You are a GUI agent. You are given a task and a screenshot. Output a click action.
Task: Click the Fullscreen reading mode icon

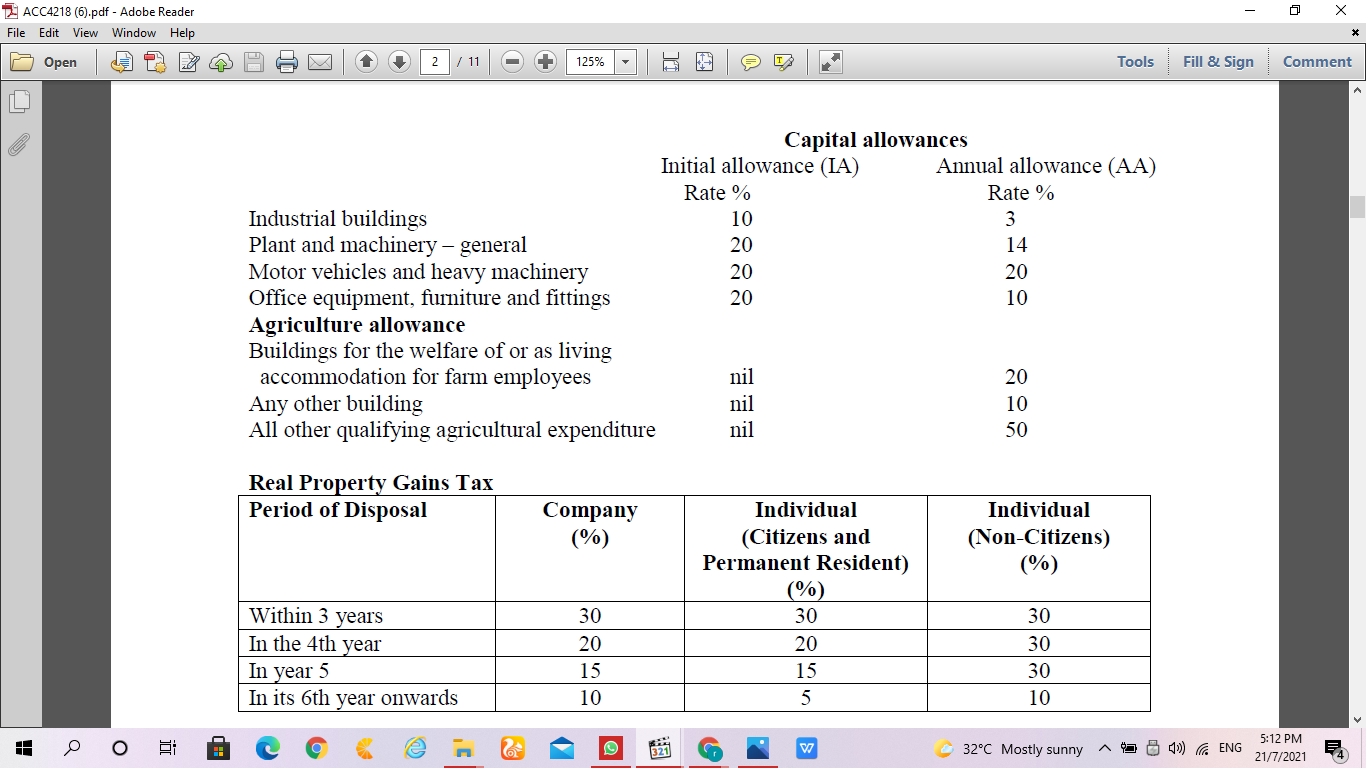829,62
